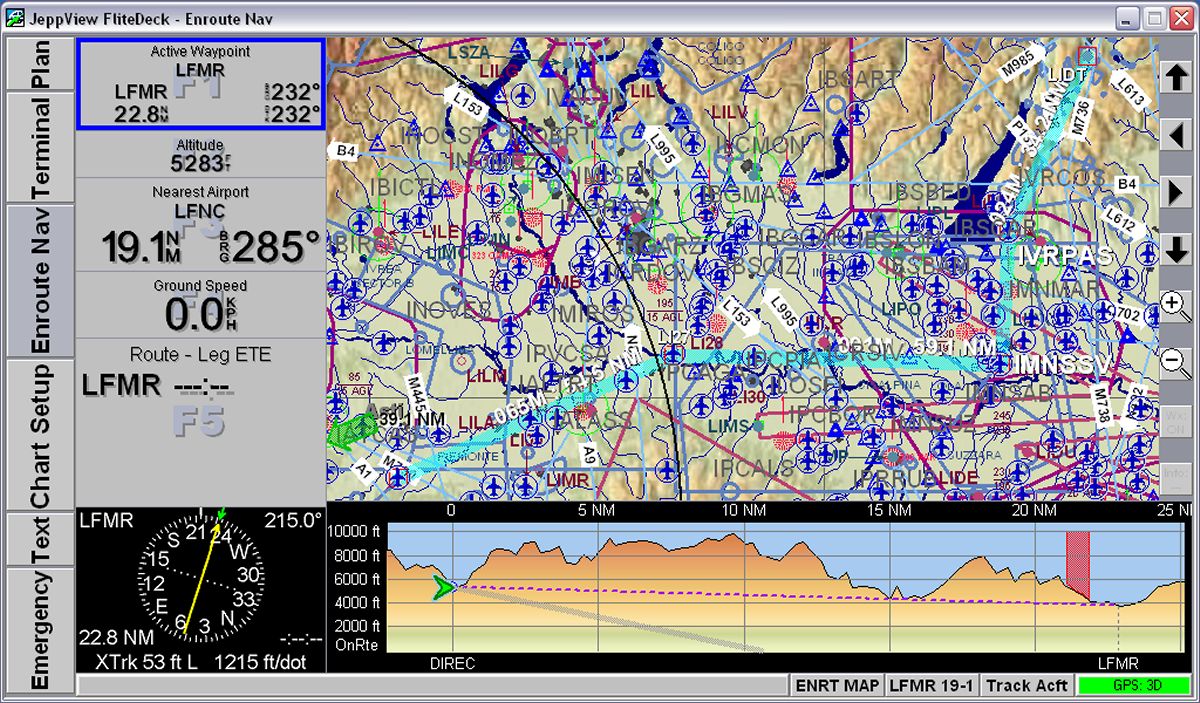Viewport: 1200px width, 703px height.
Task: Pan the map right with the arrow
Action: tap(1176, 192)
